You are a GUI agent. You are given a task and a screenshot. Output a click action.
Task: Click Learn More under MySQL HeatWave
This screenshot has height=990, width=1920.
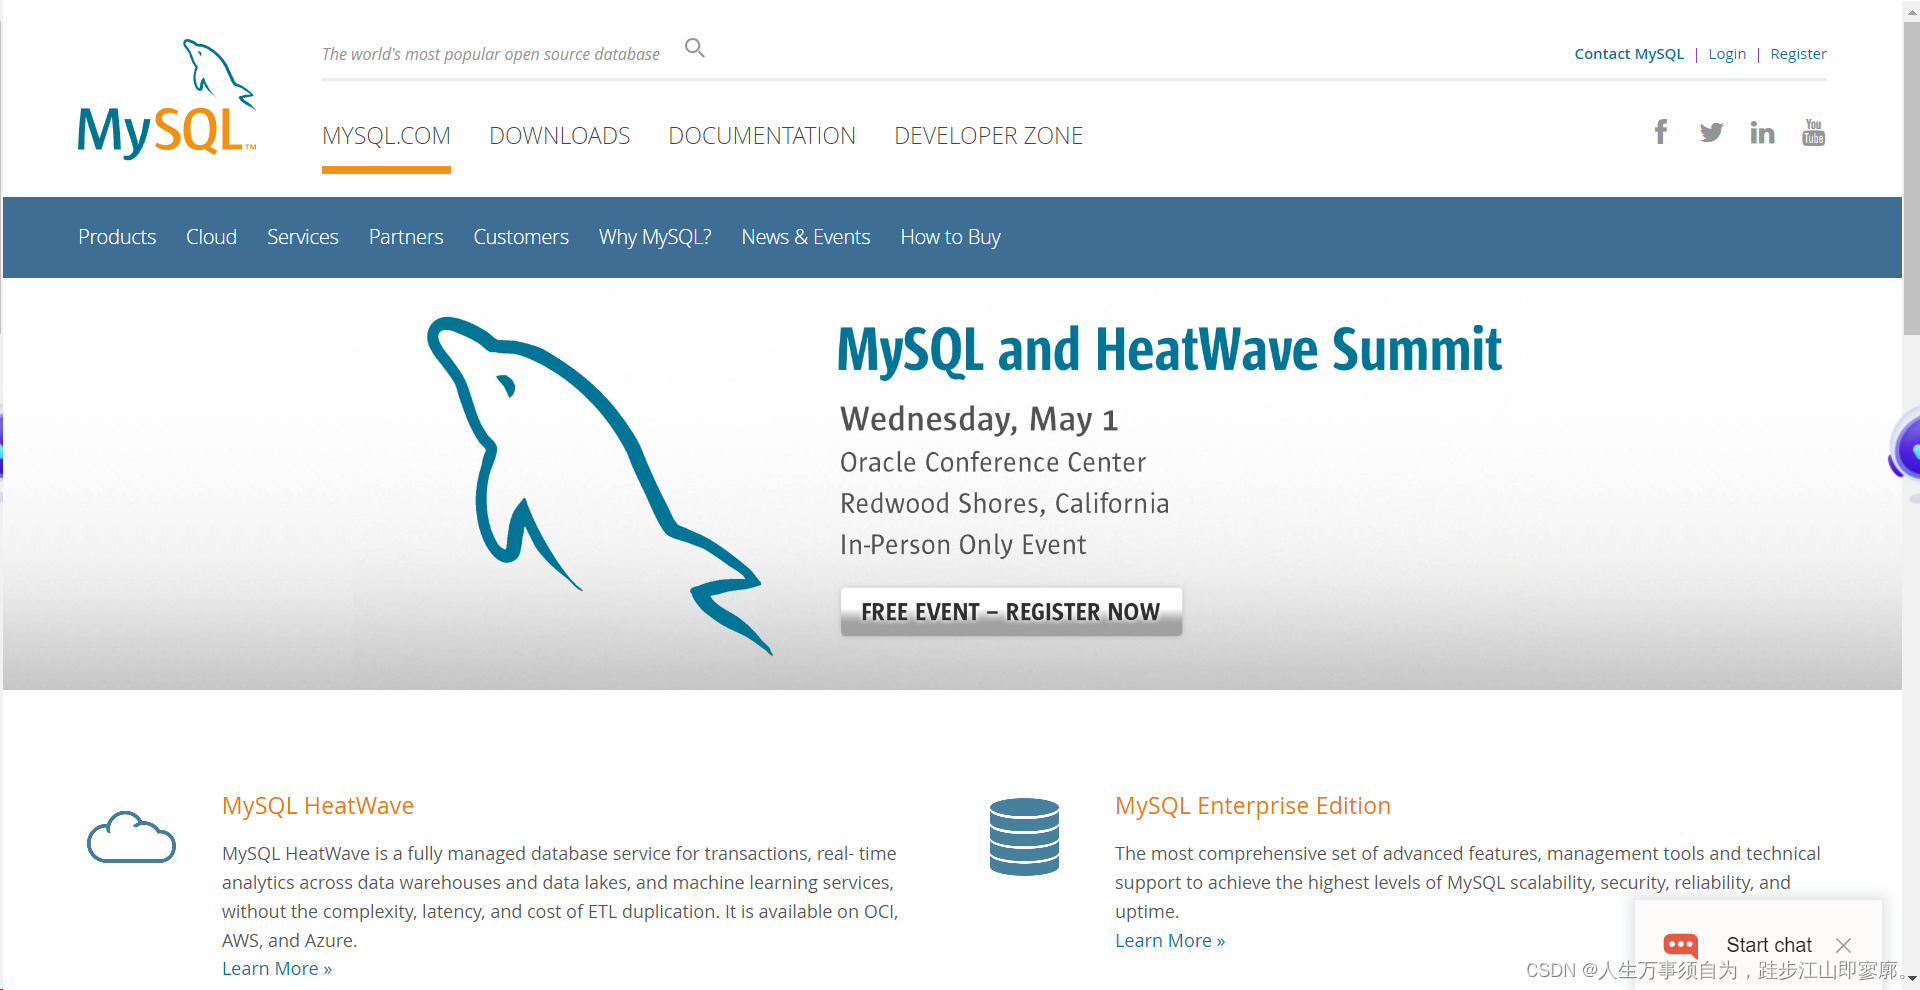[x=277, y=969]
